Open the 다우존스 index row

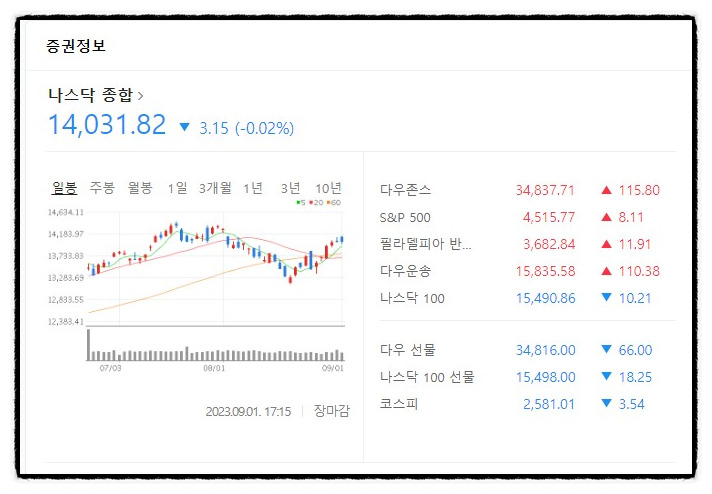point(519,190)
